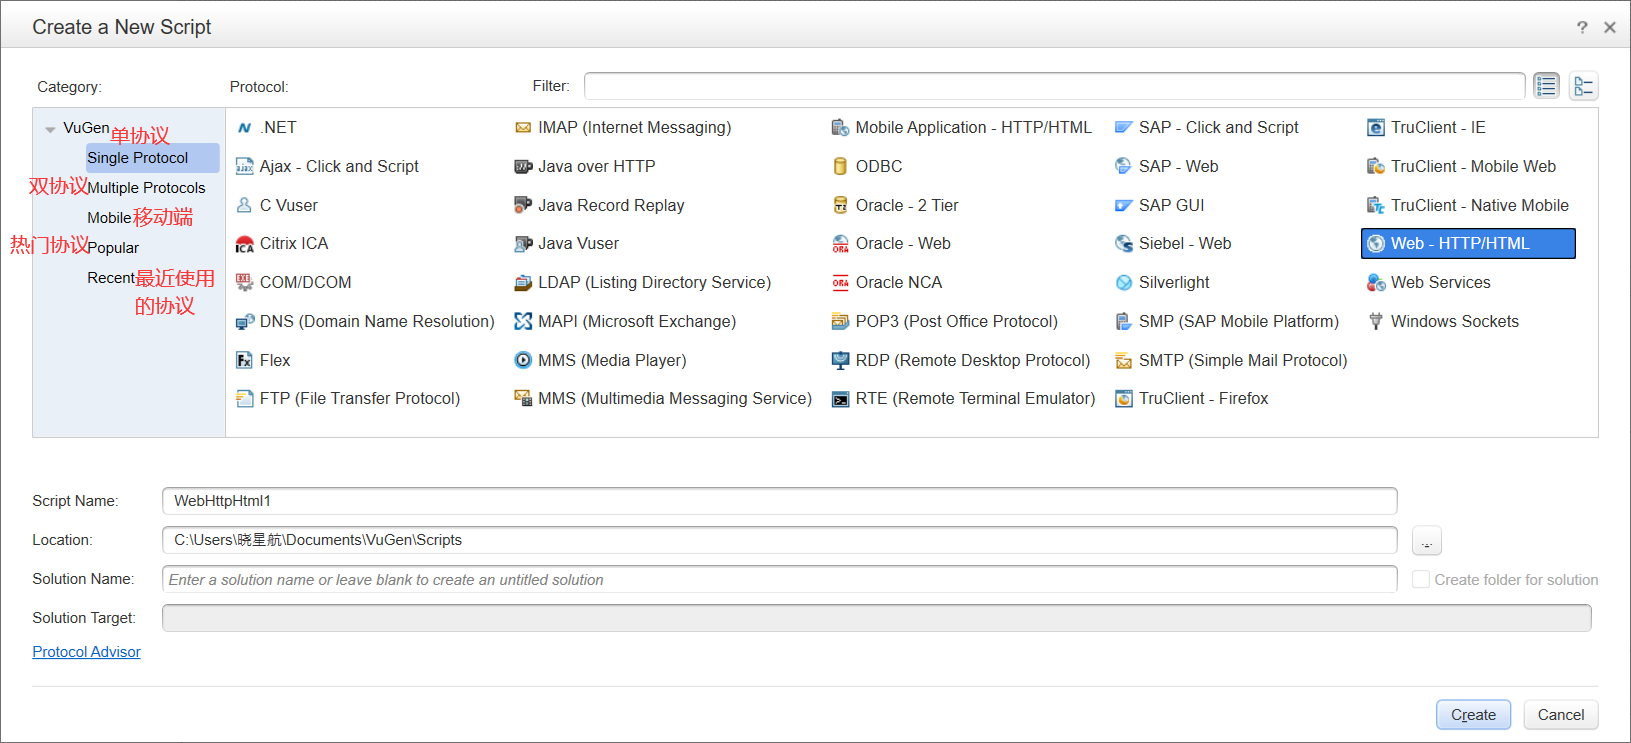Select Web - HTTP/HTML protocol

point(1468,244)
